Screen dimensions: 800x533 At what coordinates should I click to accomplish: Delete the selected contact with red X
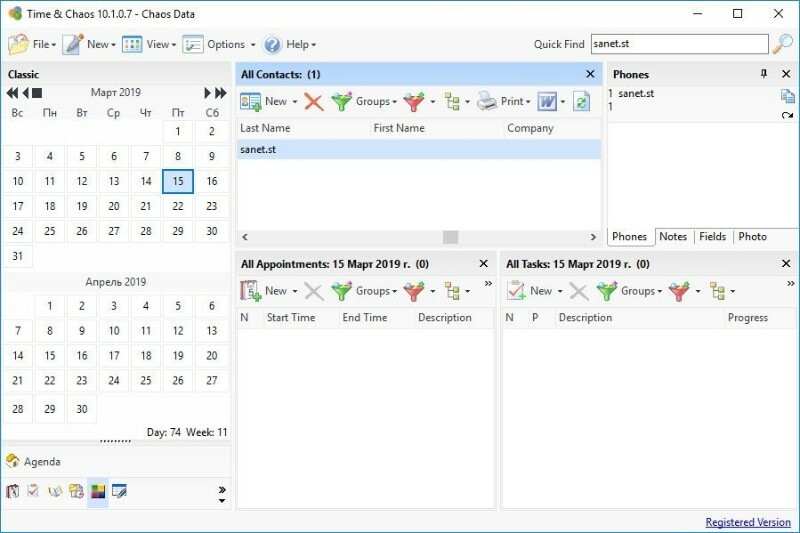click(314, 101)
